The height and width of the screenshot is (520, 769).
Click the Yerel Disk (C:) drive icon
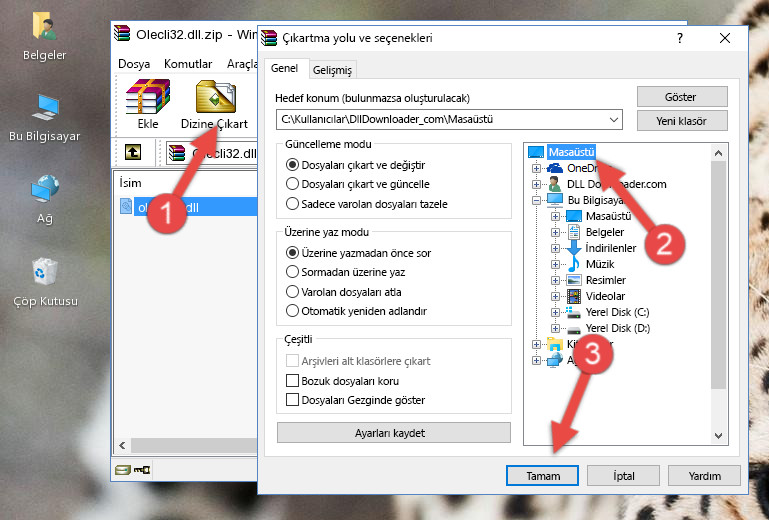(573, 312)
